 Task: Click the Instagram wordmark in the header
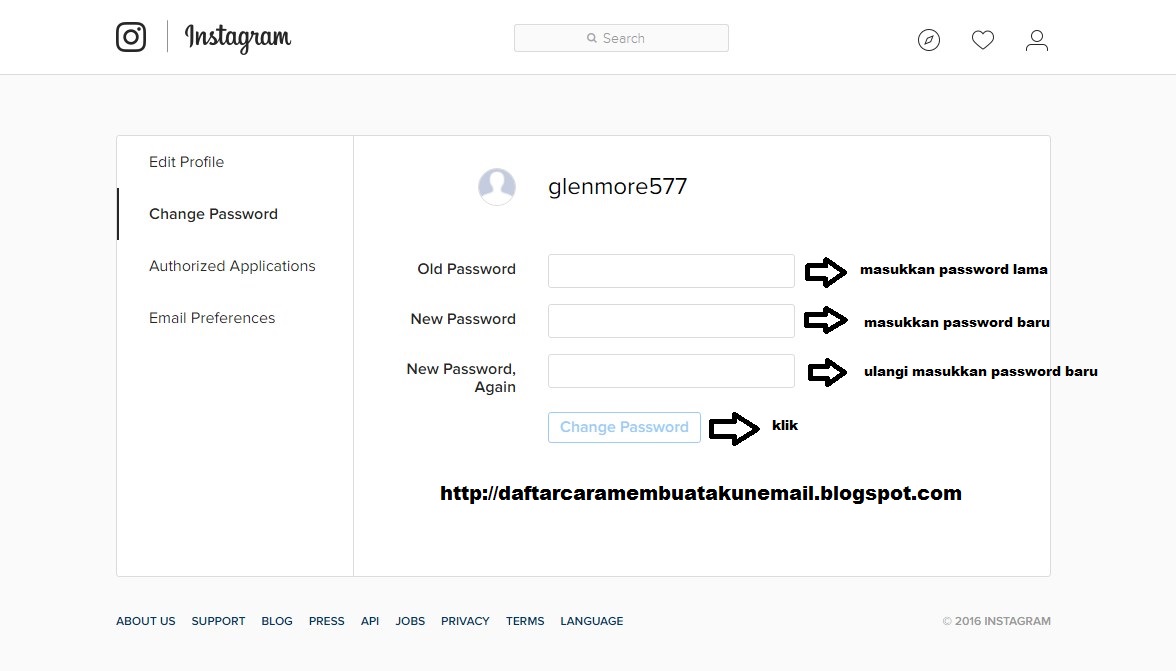coord(236,39)
